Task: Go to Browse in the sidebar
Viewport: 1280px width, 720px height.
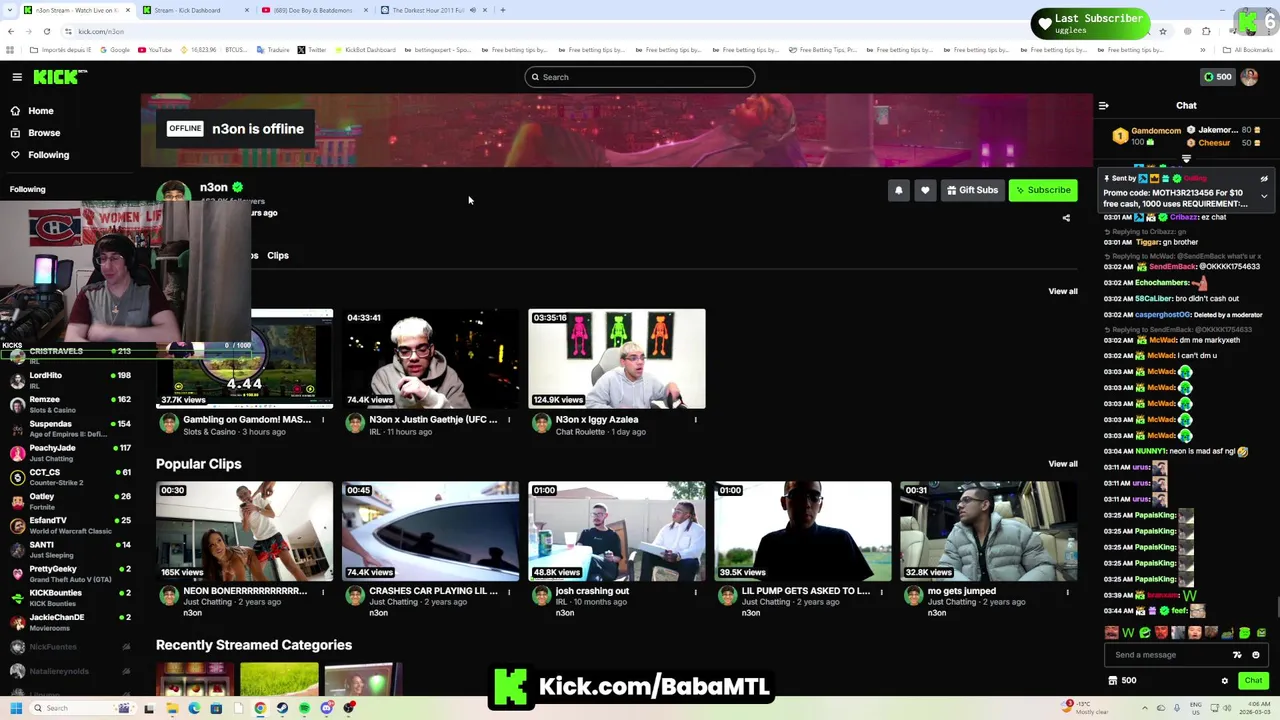Action: [35, 133]
